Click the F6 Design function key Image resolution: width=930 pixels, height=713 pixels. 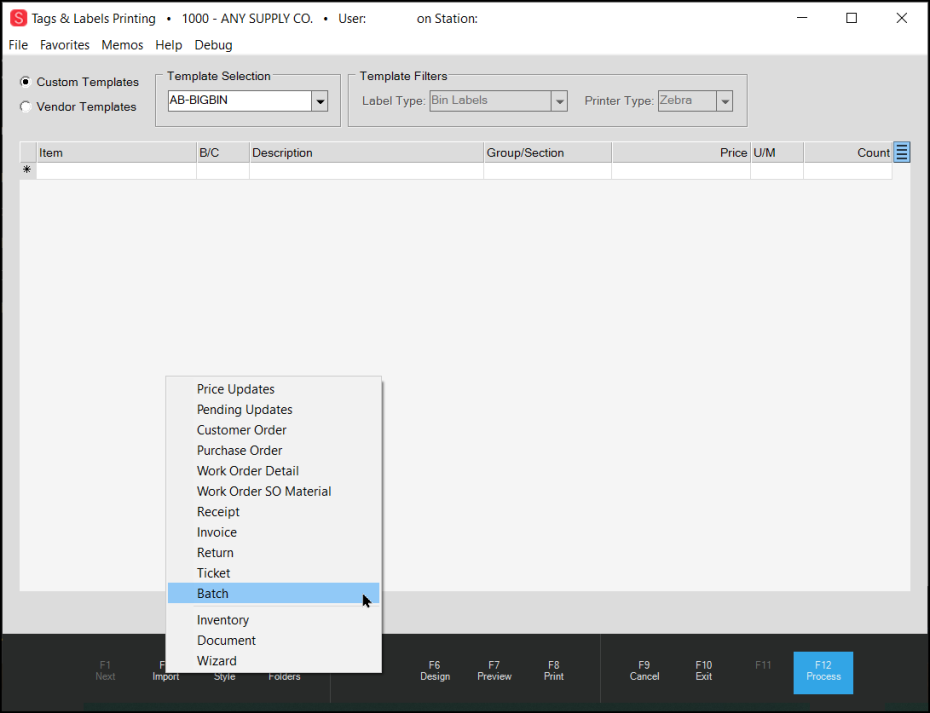coord(434,670)
